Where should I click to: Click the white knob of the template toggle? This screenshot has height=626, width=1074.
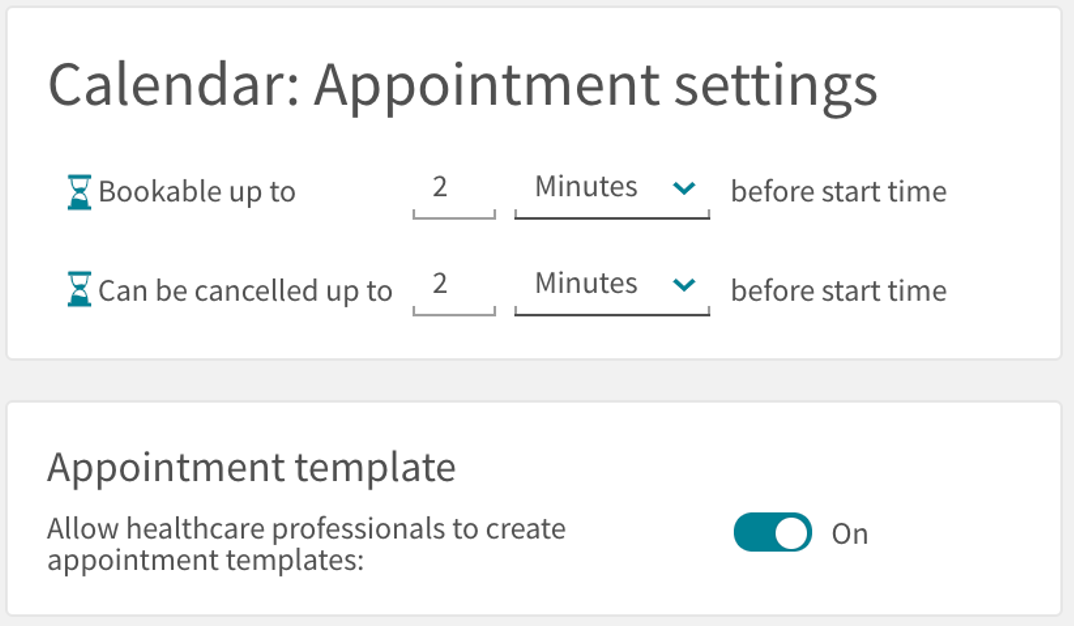coord(791,532)
